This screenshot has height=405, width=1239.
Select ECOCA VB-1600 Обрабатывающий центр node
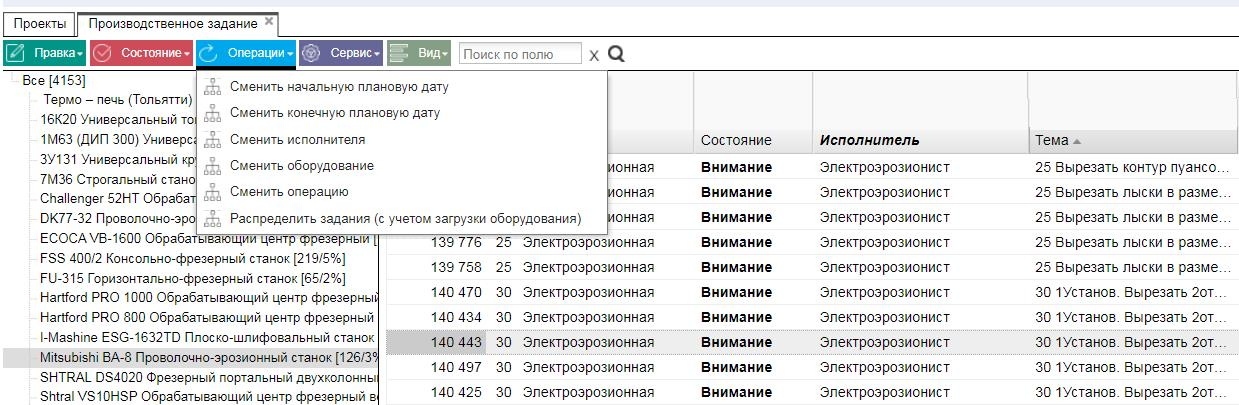tap(209, 238)
